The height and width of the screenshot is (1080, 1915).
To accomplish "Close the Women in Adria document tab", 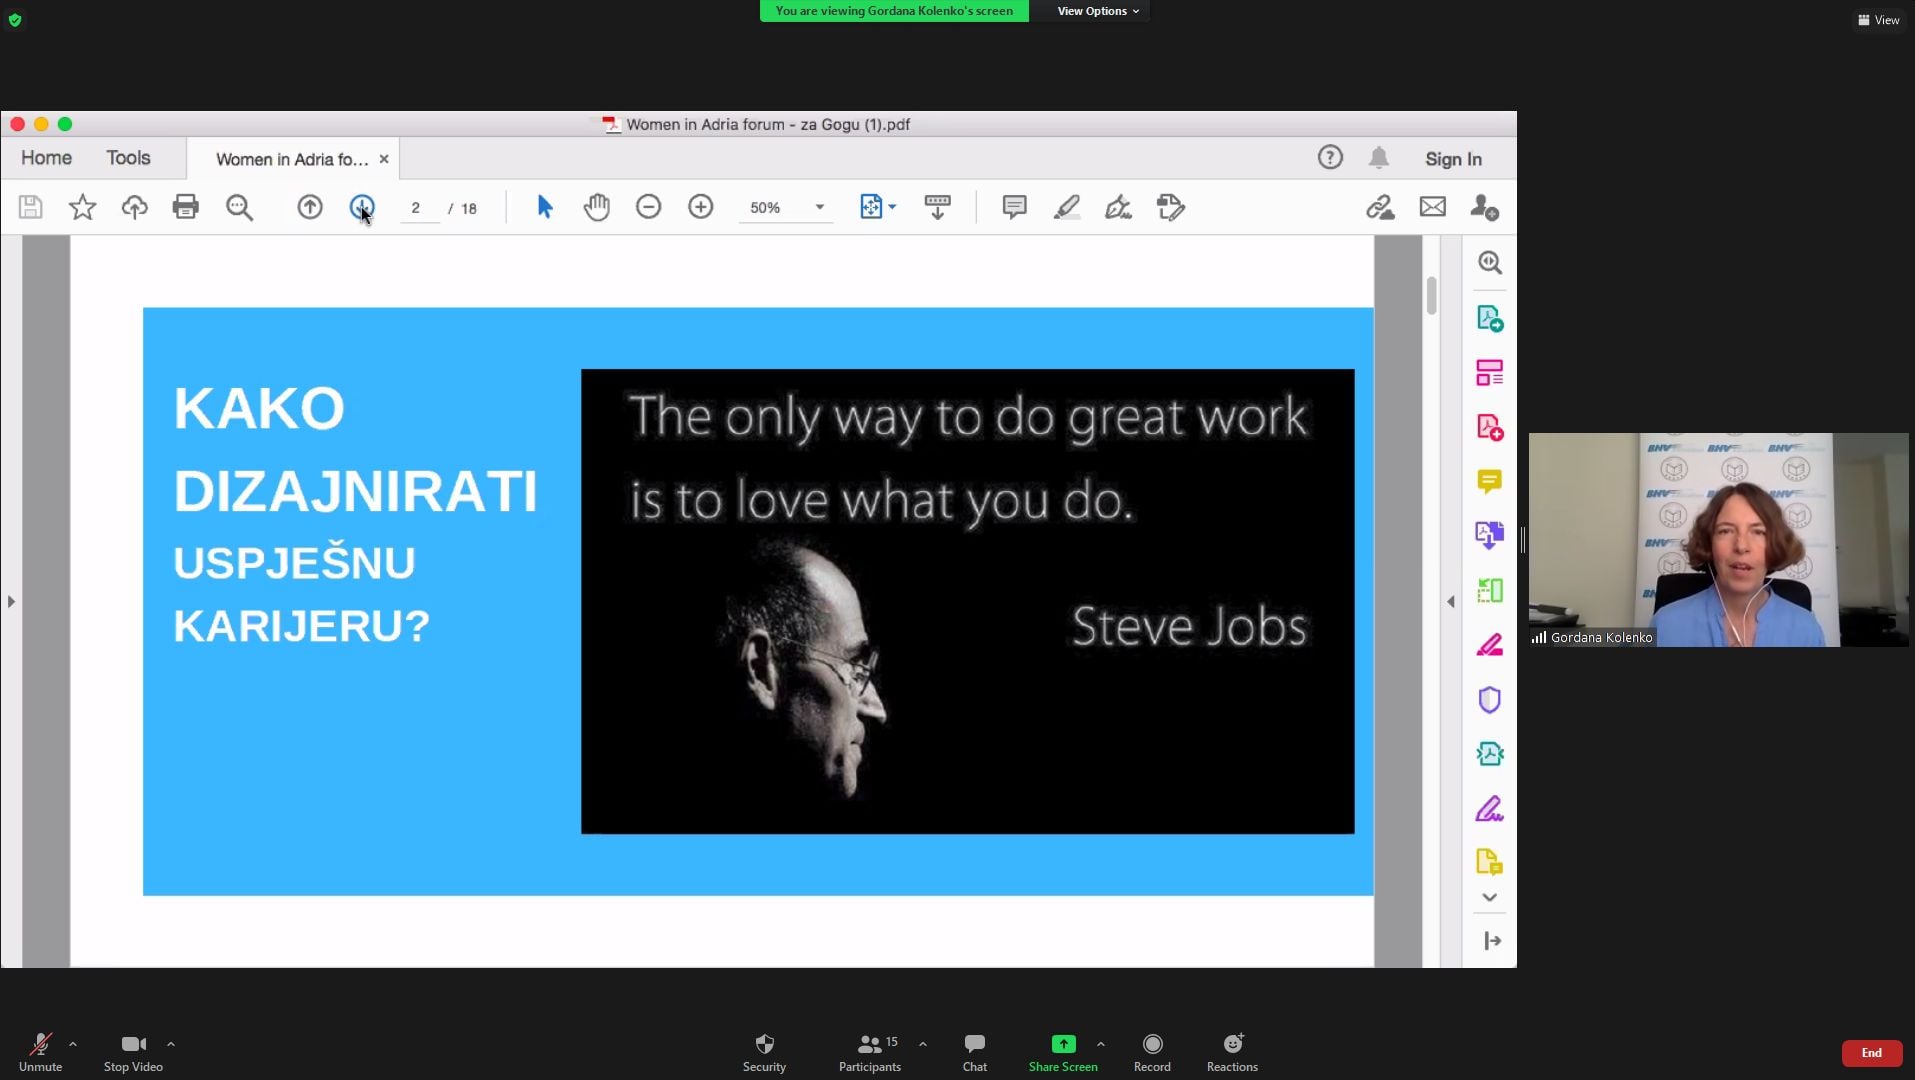I will pos(384,159).
